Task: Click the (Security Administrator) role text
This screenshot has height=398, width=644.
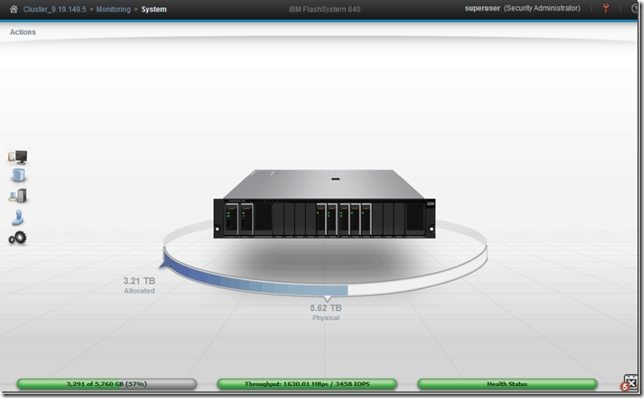Action: pos(542,8)
